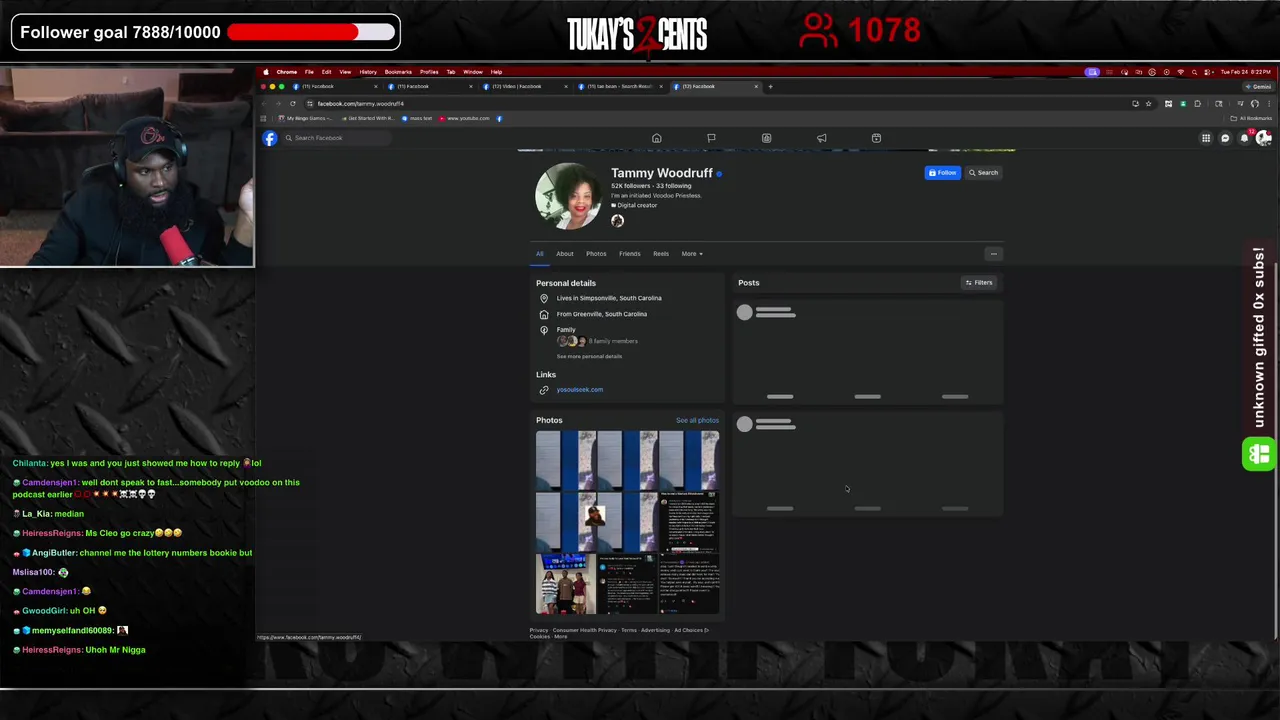Open the More dropdown in profile tabs
1280x720 pixels.
click(x=692, y=254)
